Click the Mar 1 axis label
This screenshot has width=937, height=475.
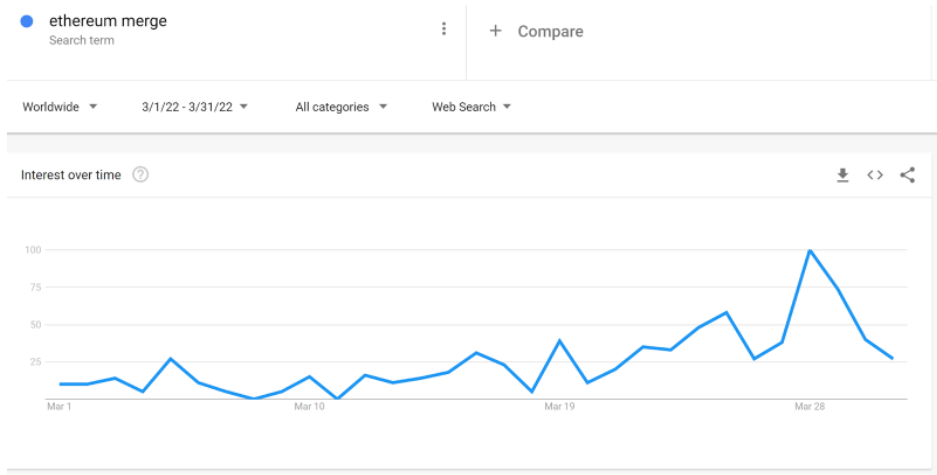click(x=59, y=407)
